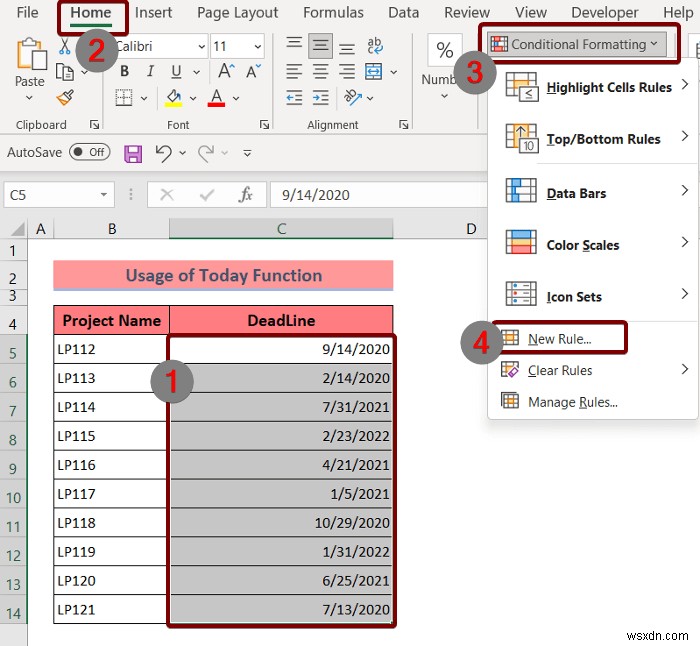Click the Increase Indent icon
This screenshot has width=700, height=646.
tap(320, 98)
